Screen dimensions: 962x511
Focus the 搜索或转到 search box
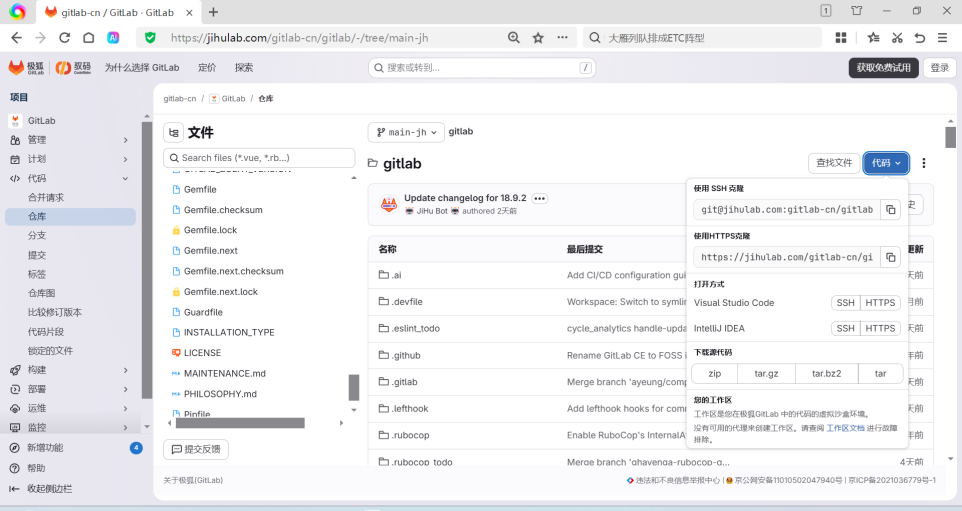482,67
